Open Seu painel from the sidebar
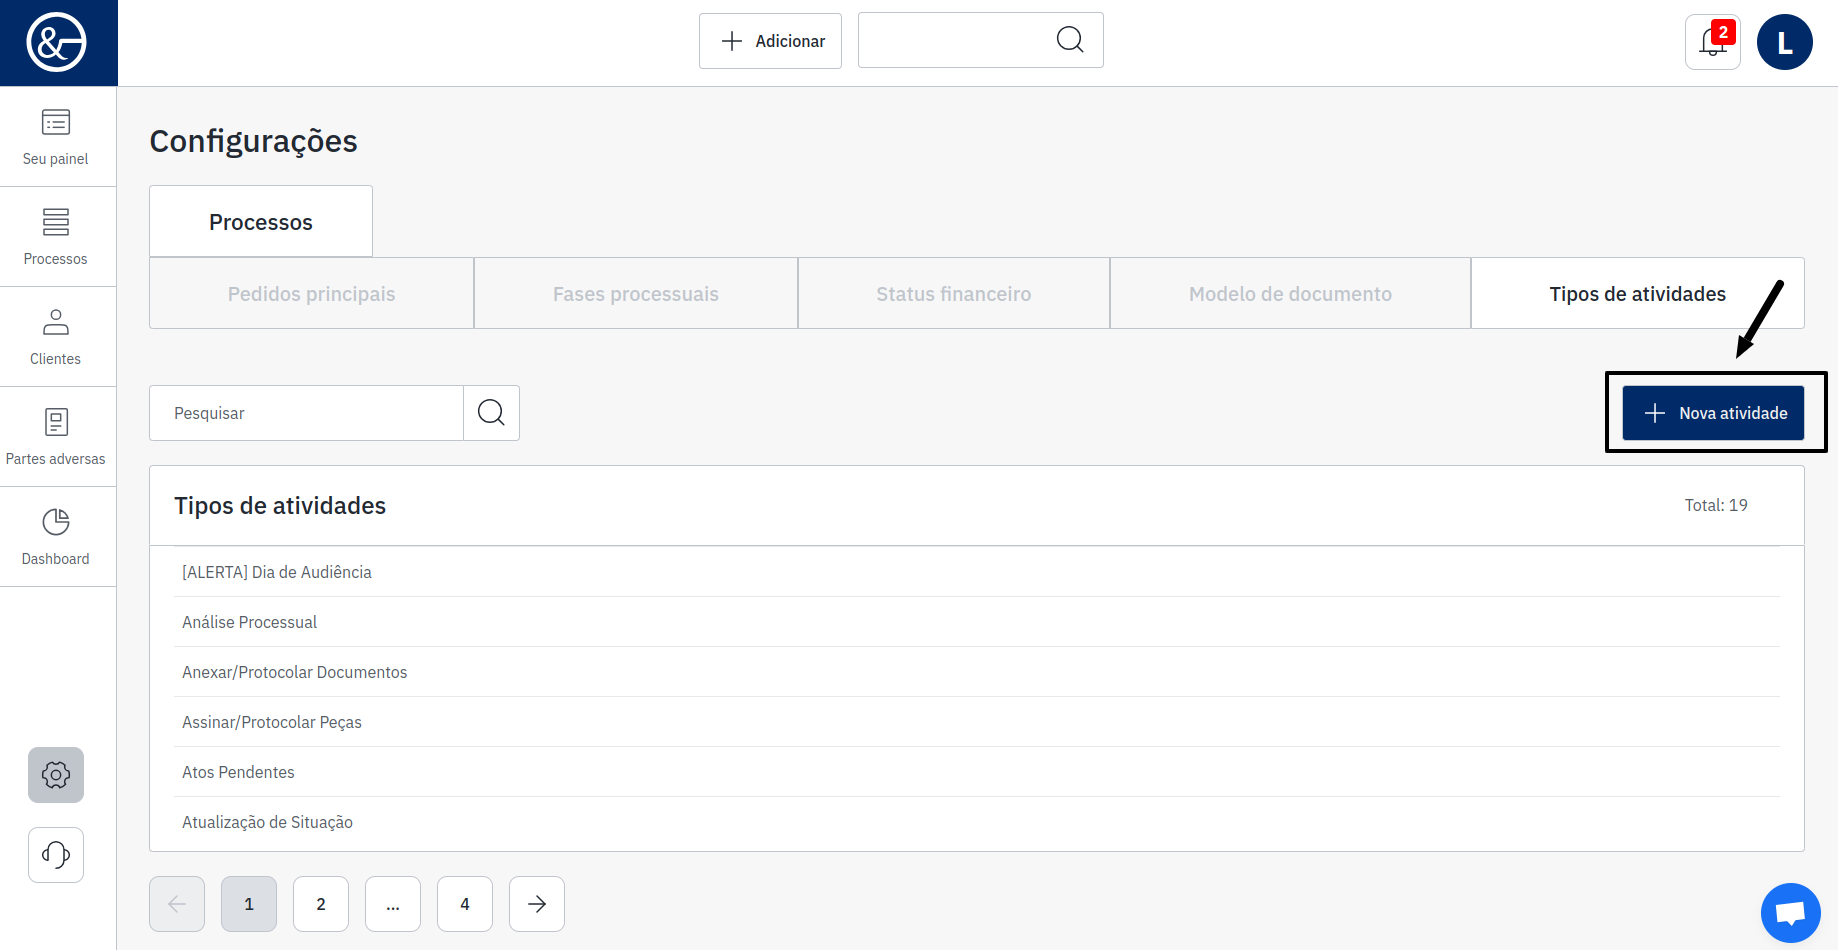 pyautogui.click(x=56, y=137)
